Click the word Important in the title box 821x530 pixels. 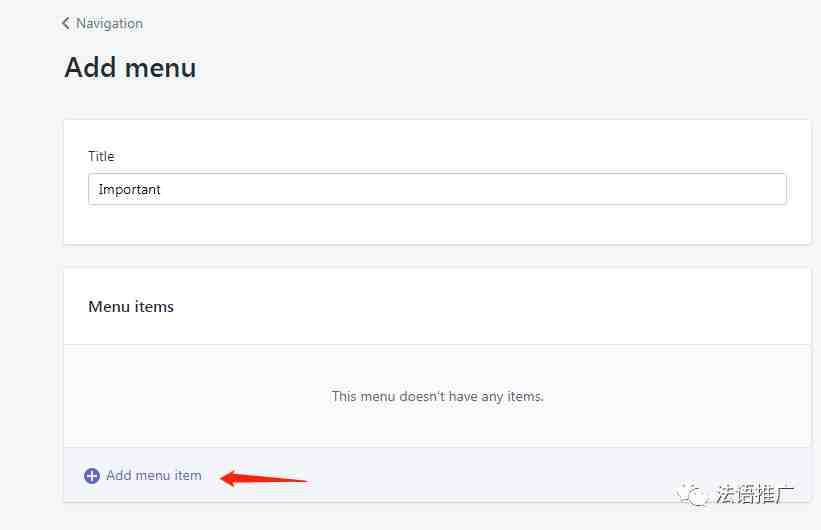[129, 190]
